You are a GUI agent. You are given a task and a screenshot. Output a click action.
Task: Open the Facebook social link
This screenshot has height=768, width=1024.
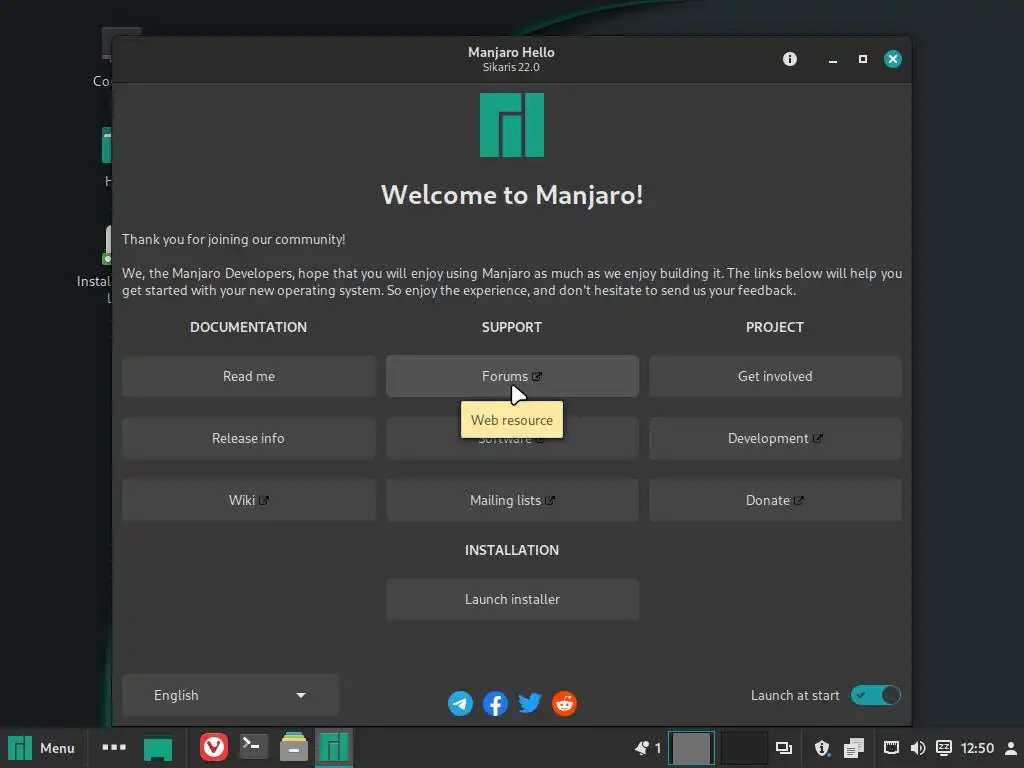pyautogui.click(x=495, y=703)
